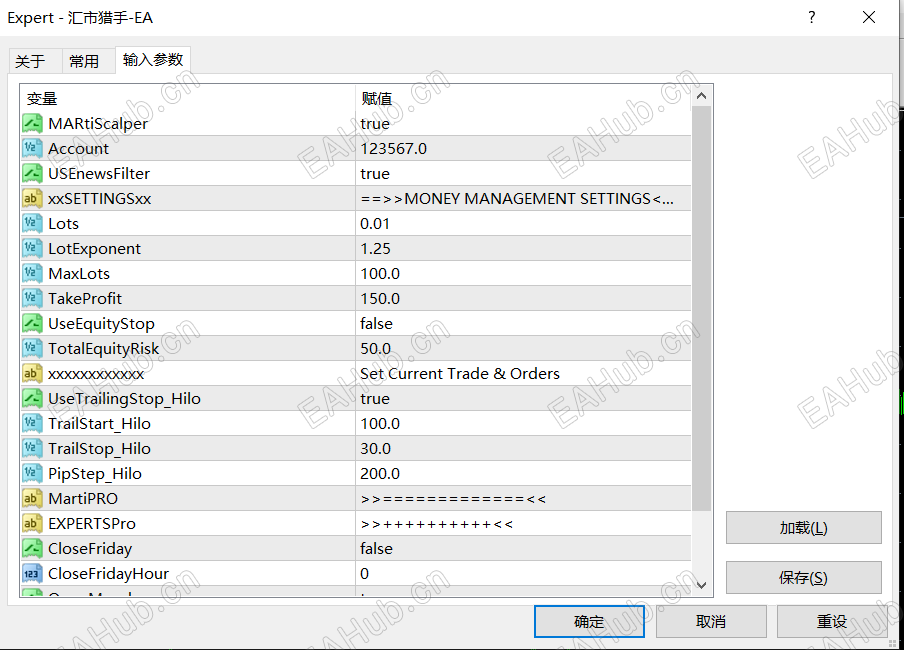The height and width of the screenshot is (650, 904).
Task: Select the LotExponent variable name
Action: pos(95,249)
